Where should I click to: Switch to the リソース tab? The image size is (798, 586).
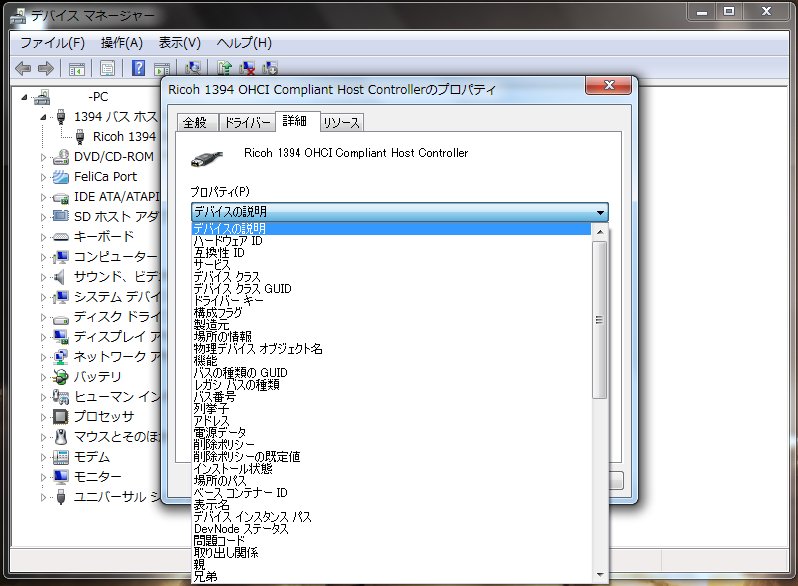[x=341, y=123]
